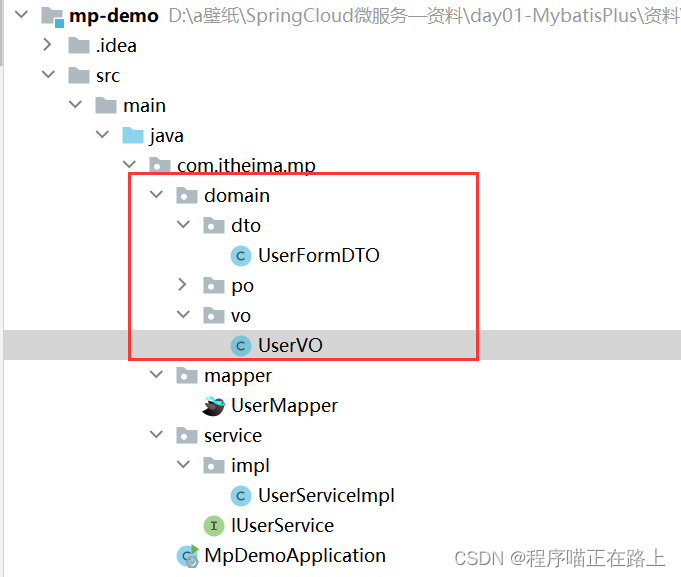Screen dimensions: 681x577
Task: Select the domain package label
Action: pos(237,195)
